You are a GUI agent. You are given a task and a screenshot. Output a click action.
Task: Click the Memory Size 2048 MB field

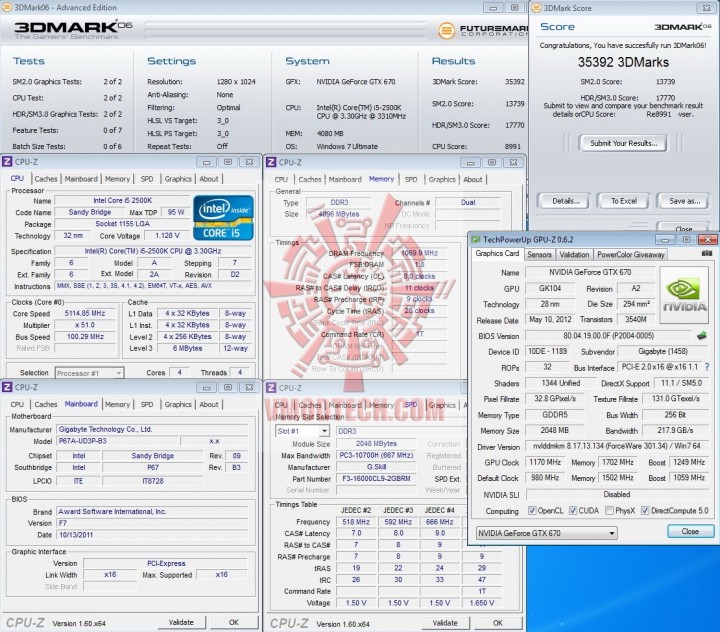point(554,430)
